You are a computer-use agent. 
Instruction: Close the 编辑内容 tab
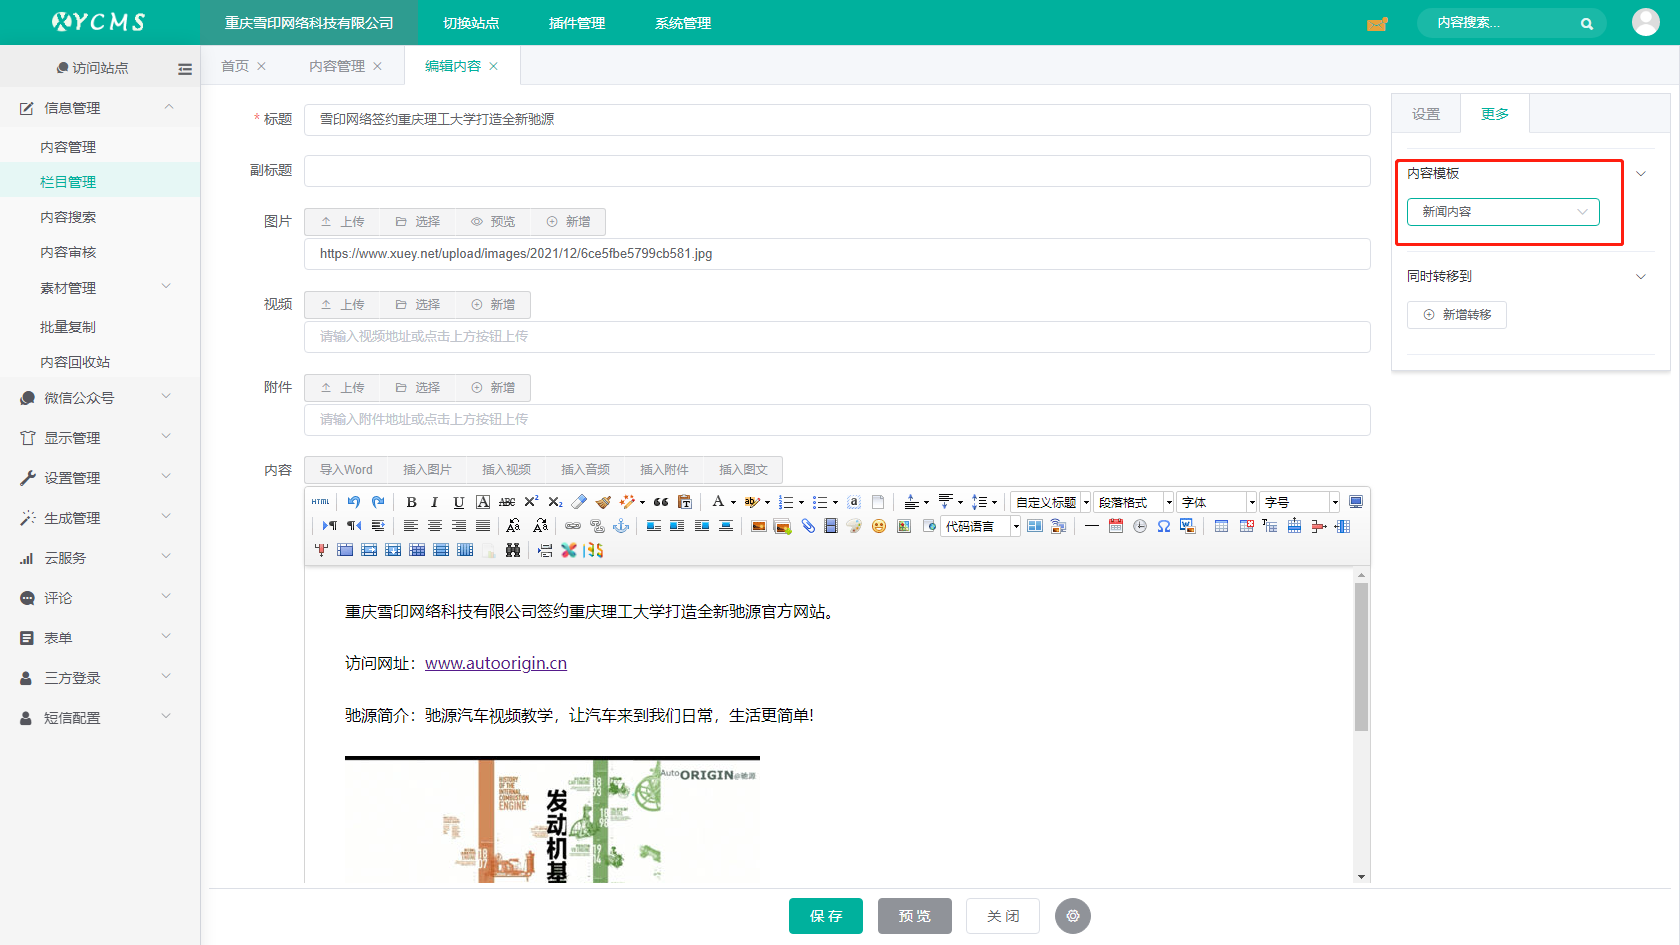494,66
